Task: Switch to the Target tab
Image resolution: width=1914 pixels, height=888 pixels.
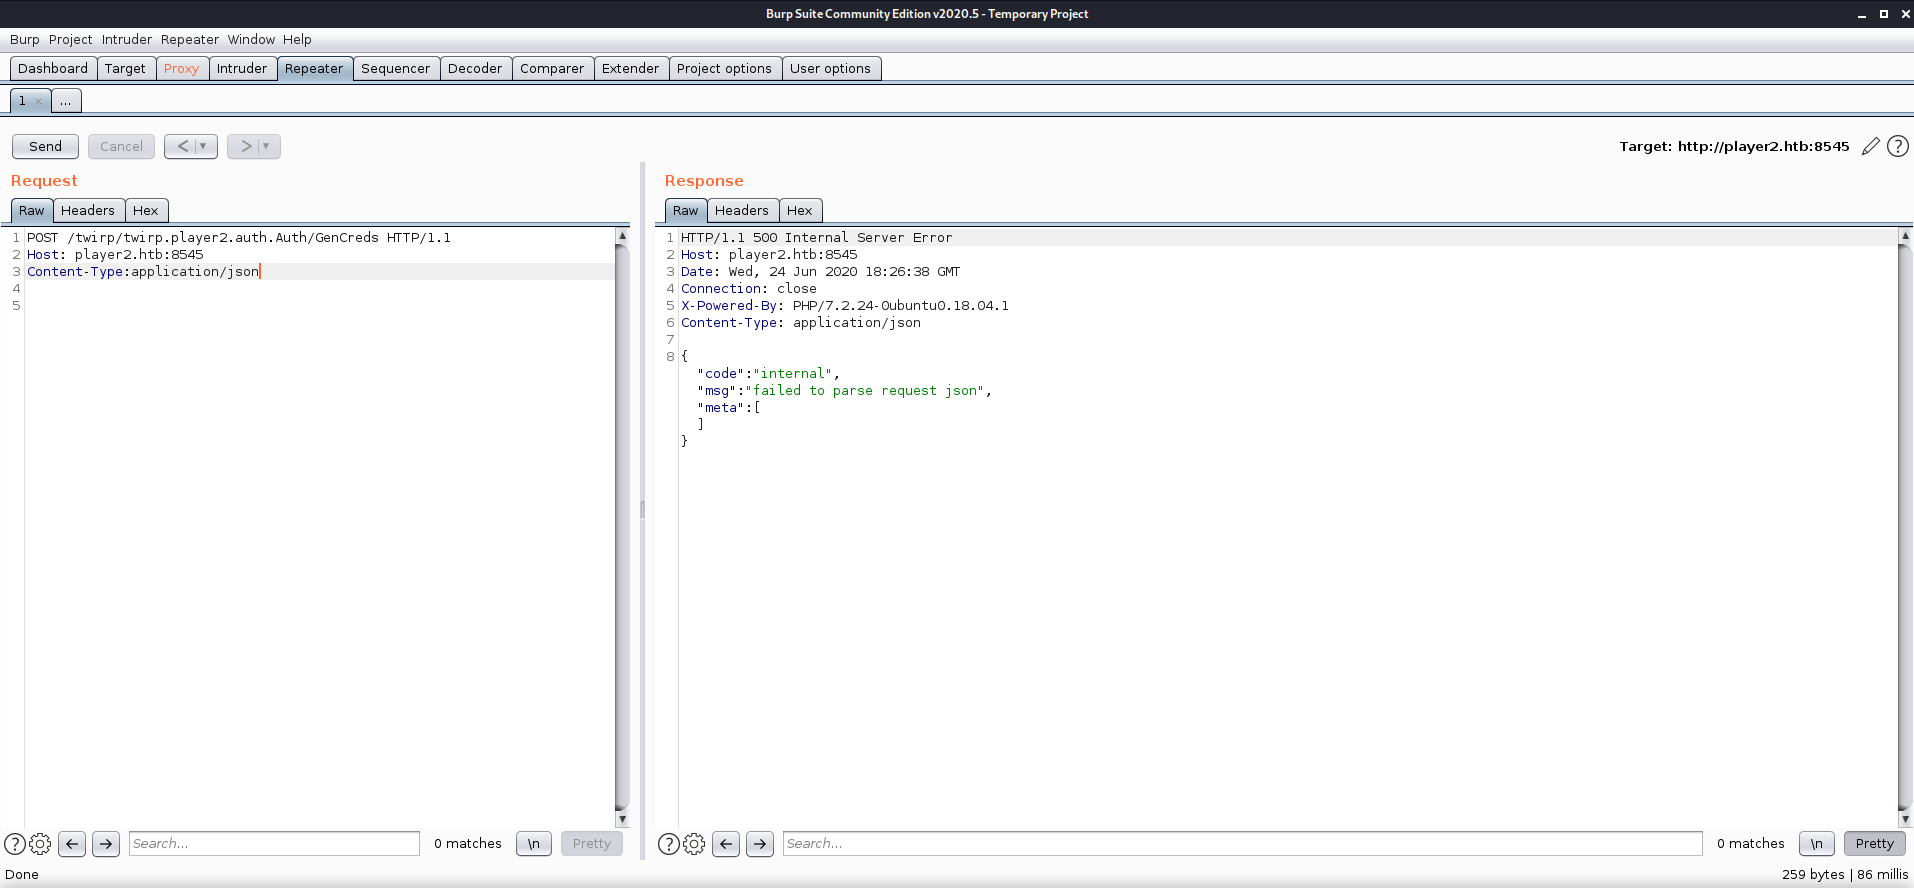Action: coord(125,69)
